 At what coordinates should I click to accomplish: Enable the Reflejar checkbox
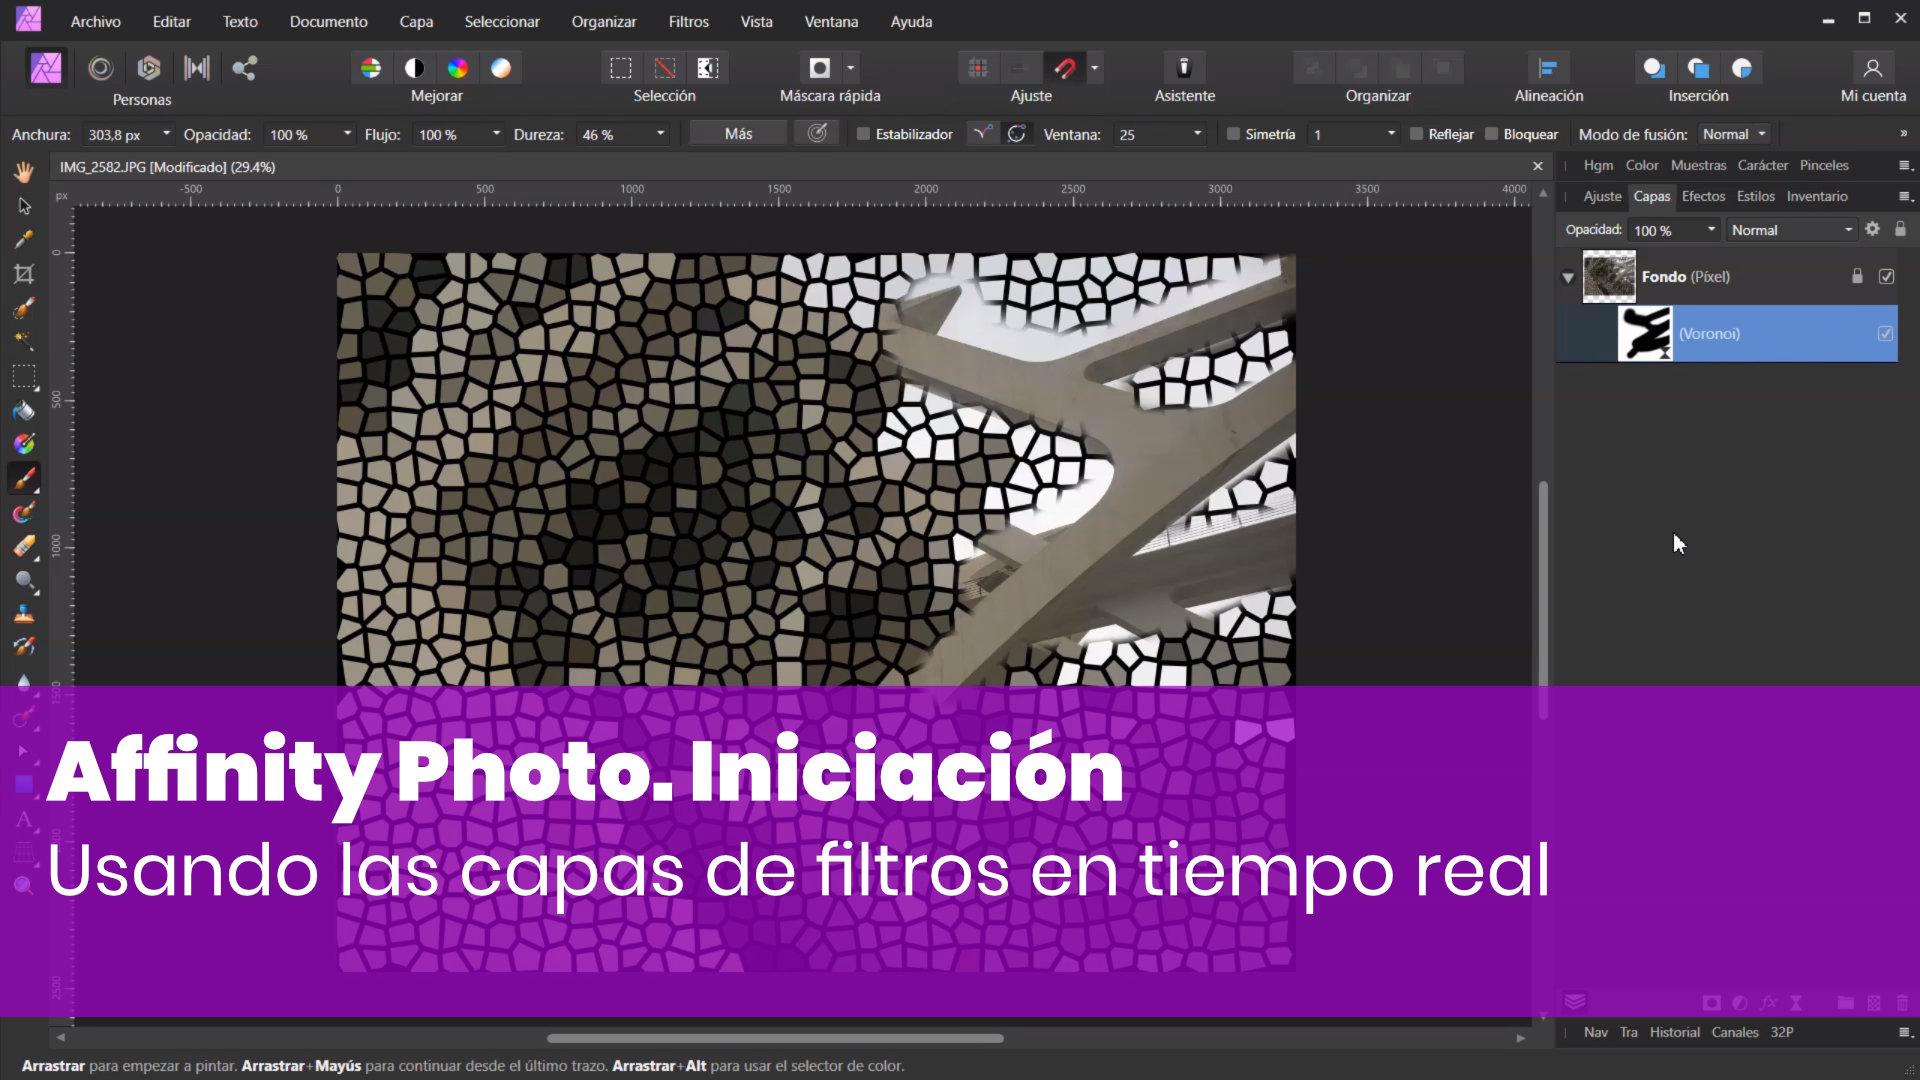[x=1416, y=134]
